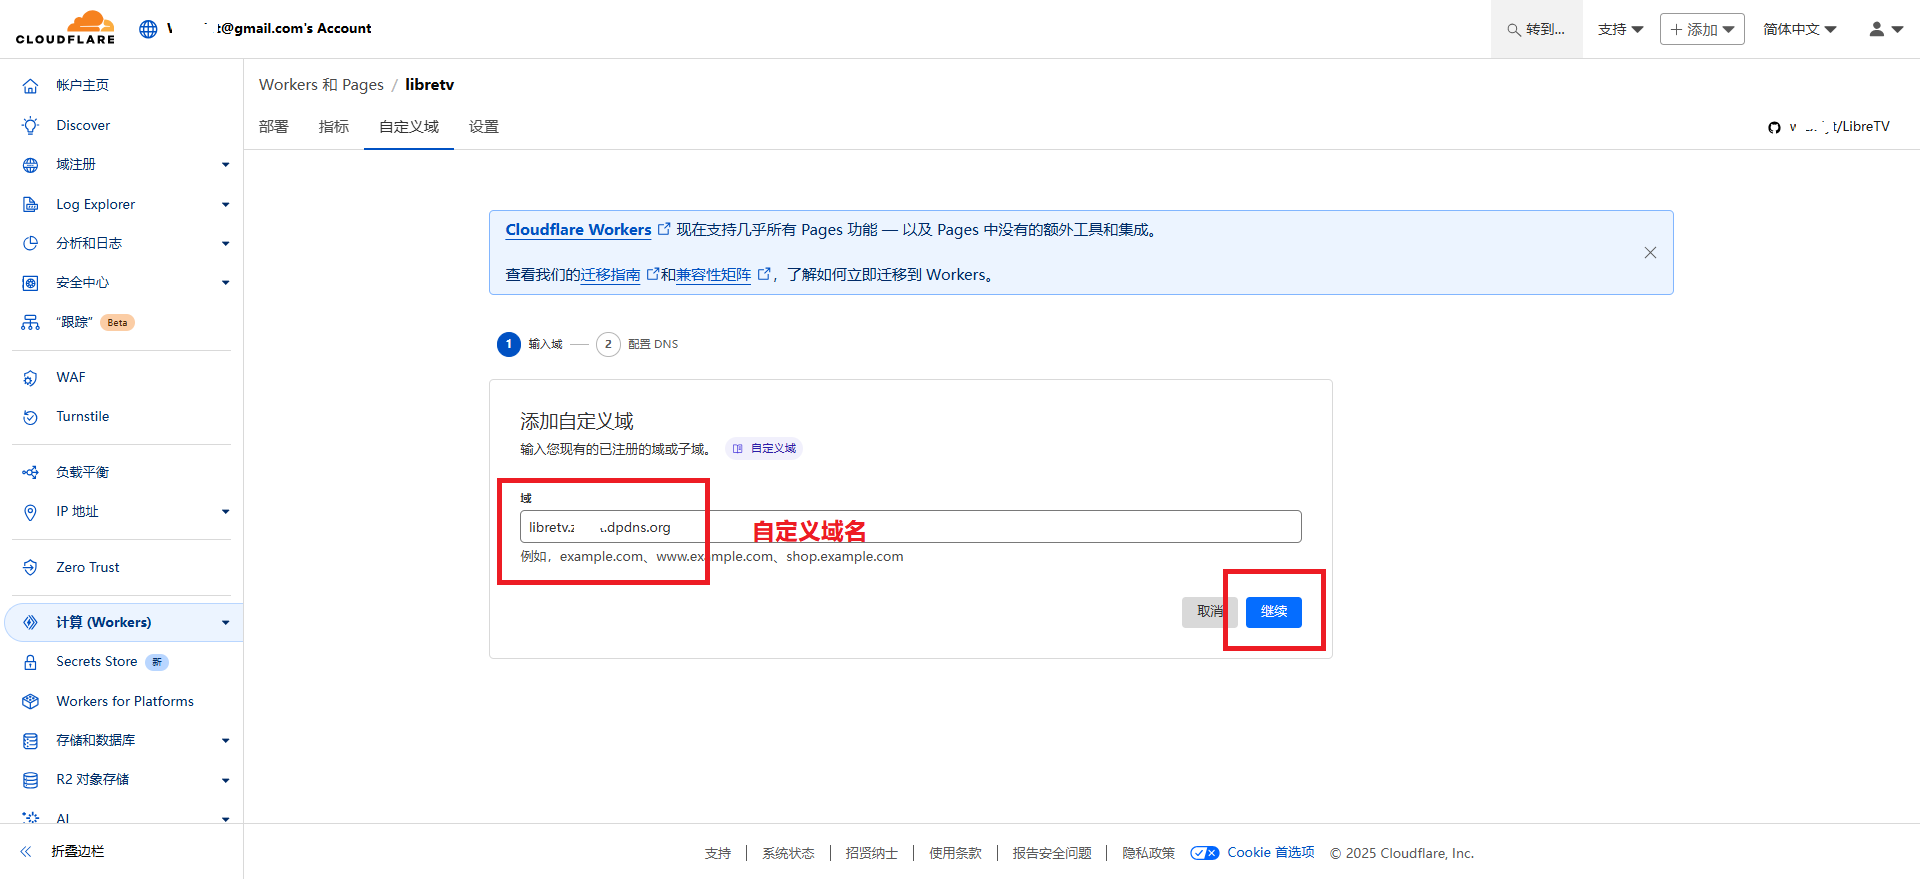Dismiss the Workers info banner
This screenshot has height=879, width=1920.
(1650, 253)
